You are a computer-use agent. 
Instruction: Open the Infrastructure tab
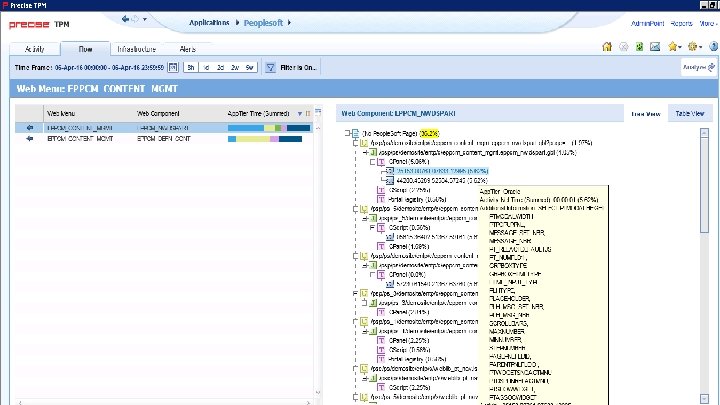coord(136,49)
